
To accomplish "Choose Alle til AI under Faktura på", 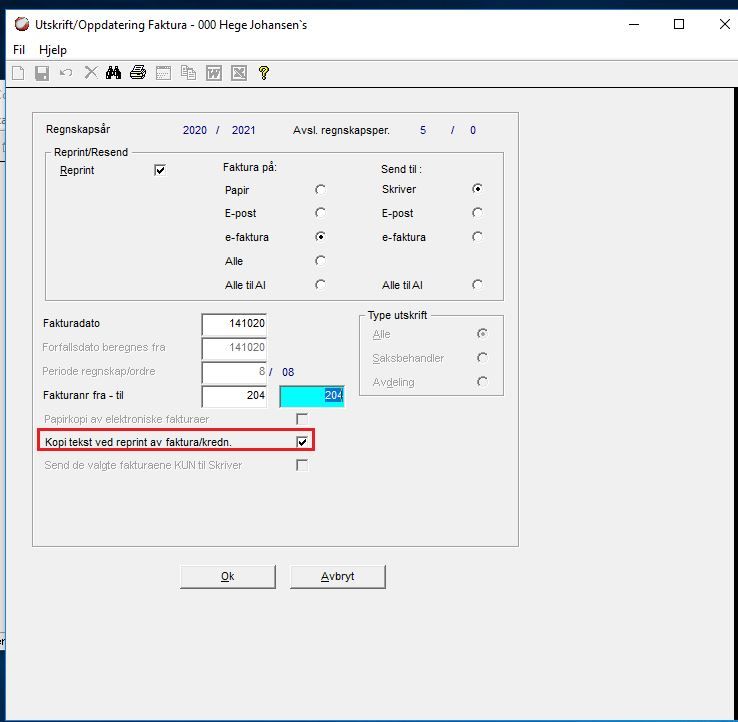I will click(321, 285).
